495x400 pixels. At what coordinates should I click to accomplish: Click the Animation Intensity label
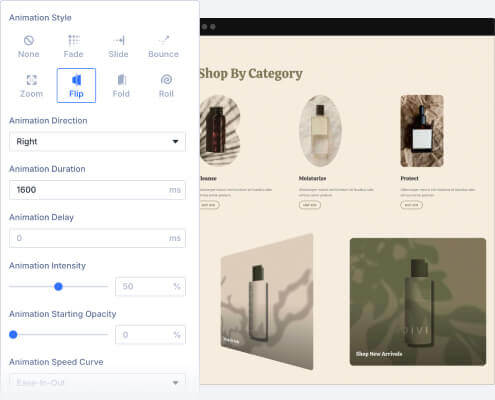tap(47, 266)
